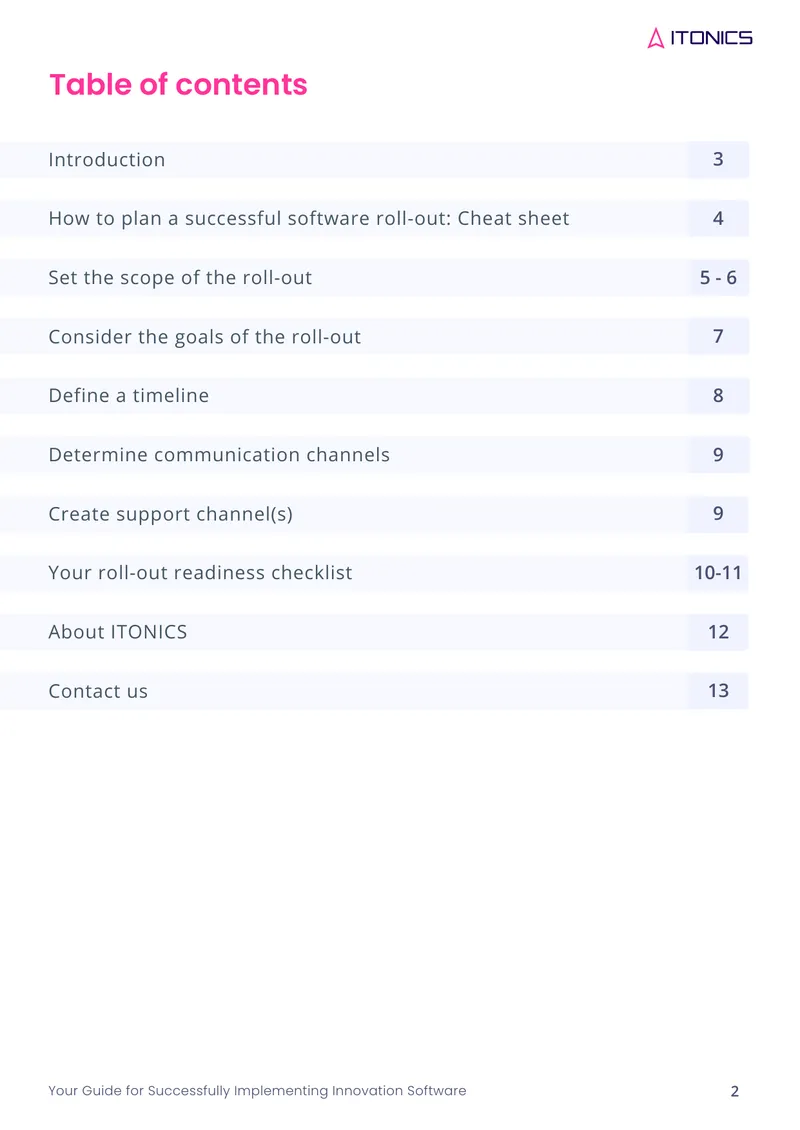Click the 5 - 6 page range
Screen dimensions: 800x1130
click(x=718, y=277)
